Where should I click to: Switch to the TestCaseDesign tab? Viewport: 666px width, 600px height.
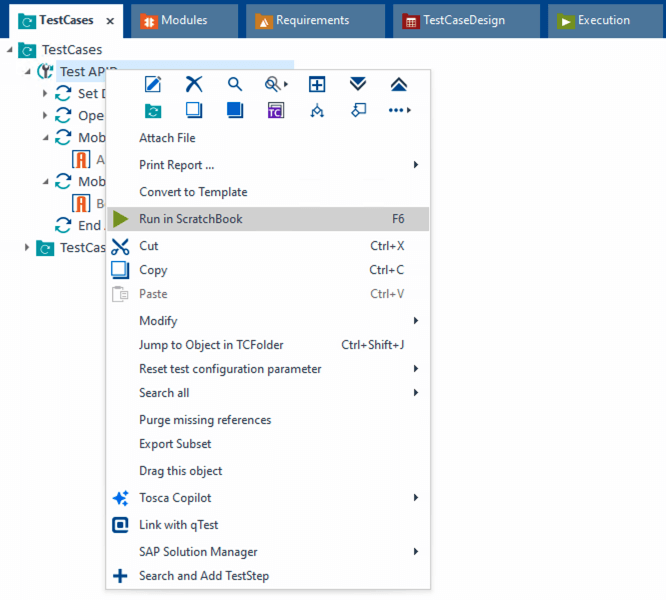pyautogui.click(x=466, y=21)
